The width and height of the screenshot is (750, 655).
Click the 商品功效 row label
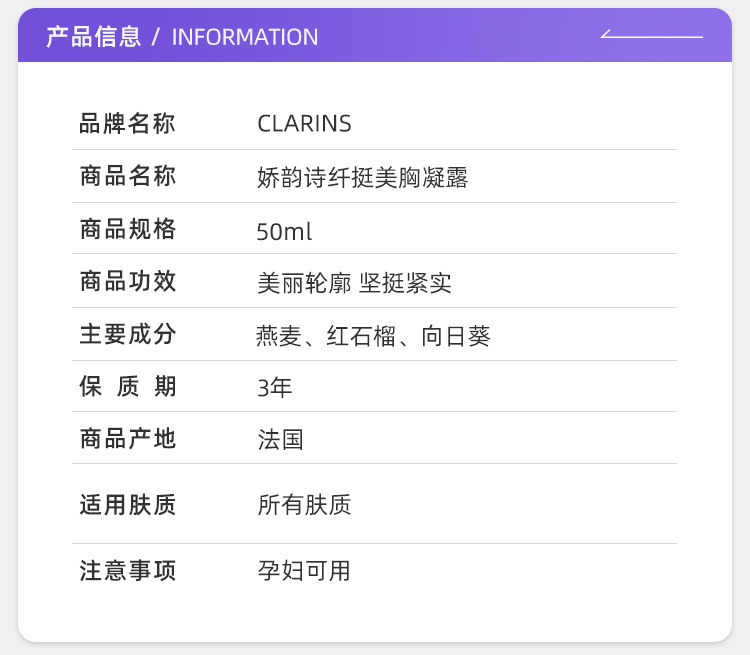tap(127, 282)
